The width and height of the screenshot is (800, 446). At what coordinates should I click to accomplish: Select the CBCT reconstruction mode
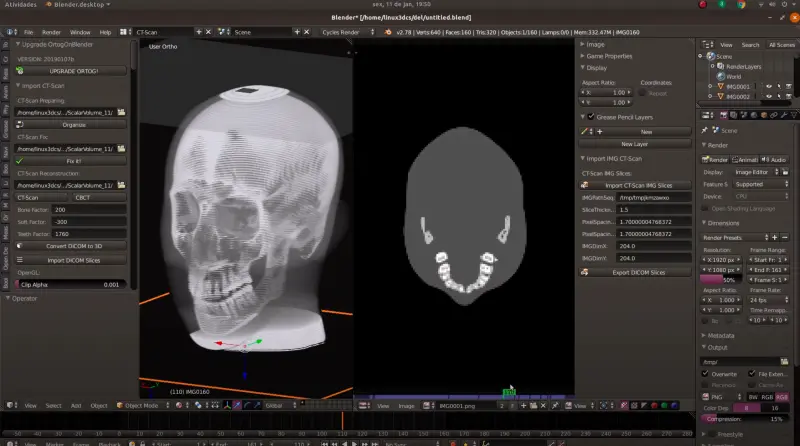(x=98, y=197)
